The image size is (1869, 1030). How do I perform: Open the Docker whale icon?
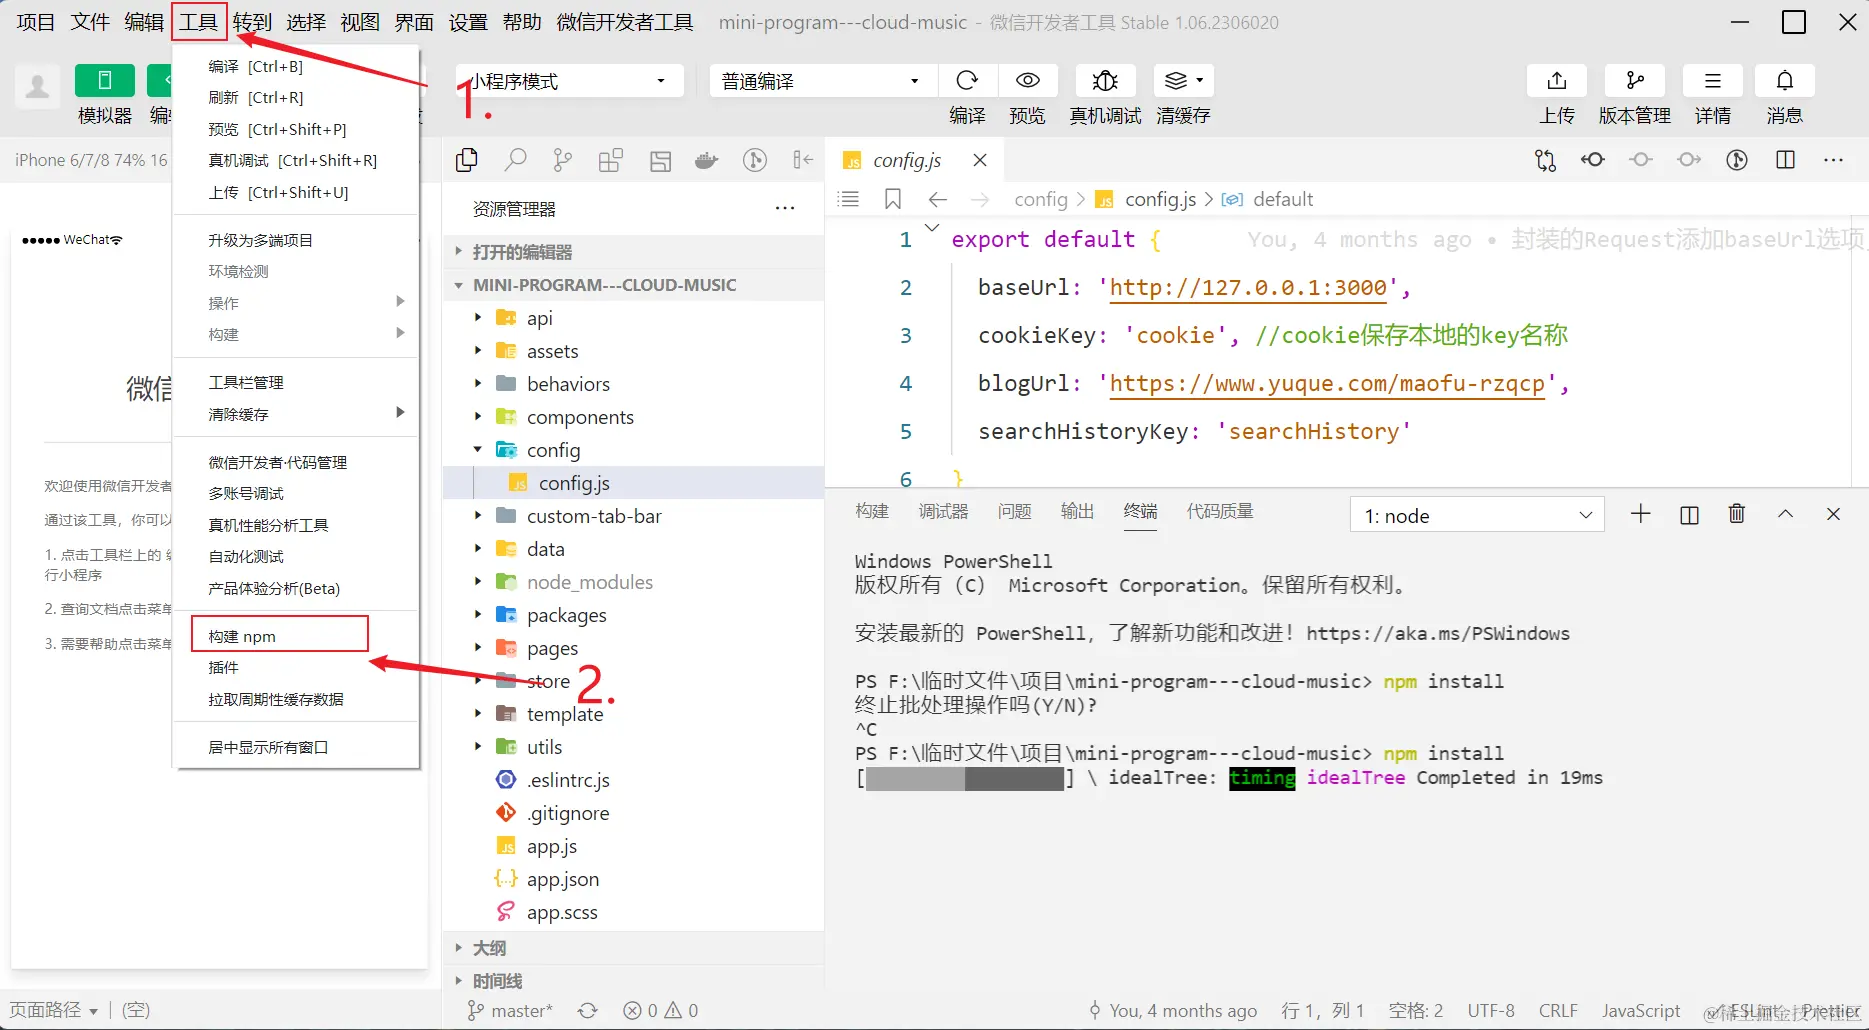pos(707,160)
